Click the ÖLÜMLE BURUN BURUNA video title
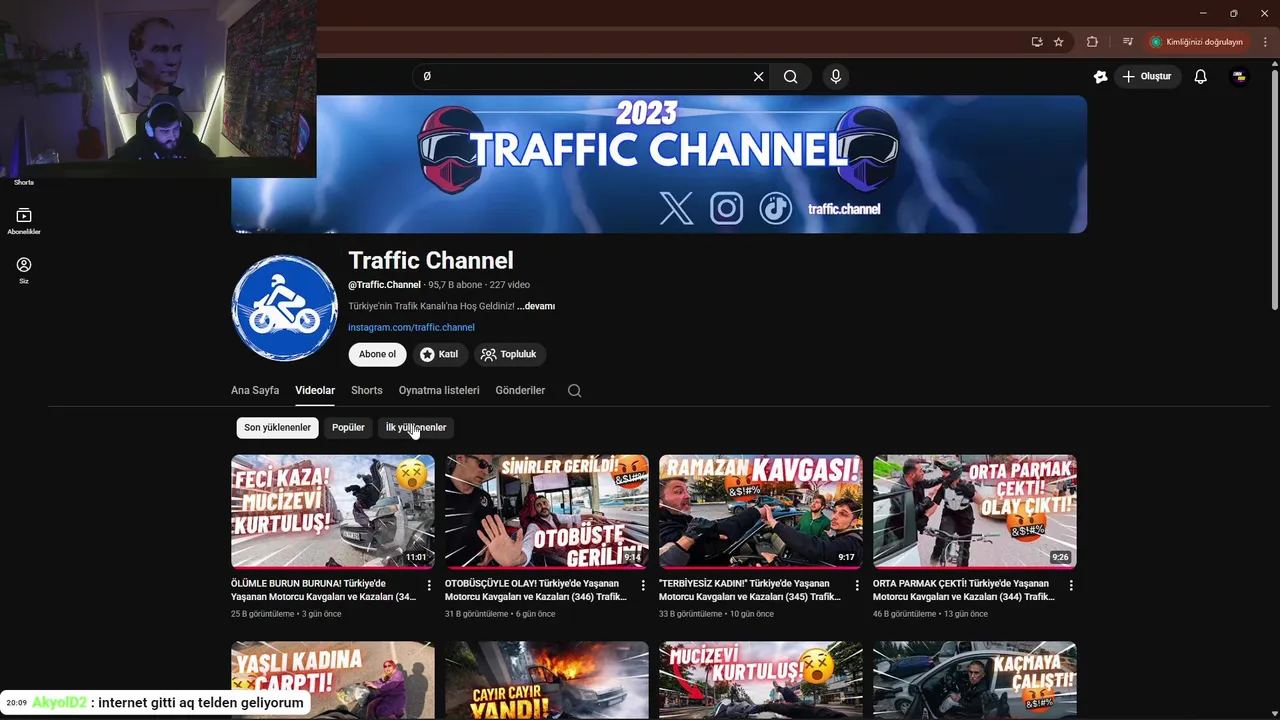Viewport: 1280px width, 720px height. (x=323, y=590)
